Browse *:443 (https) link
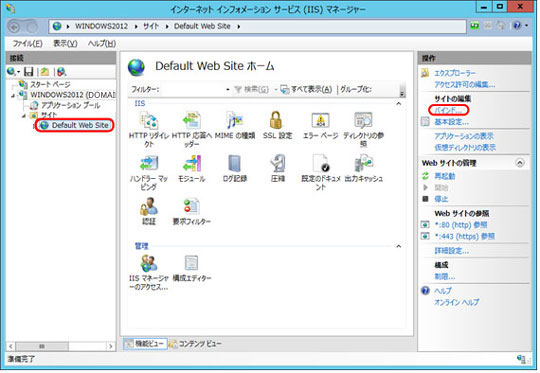Image resolution: width=540 pixels, height=373 pixels. (x=465, y=236)
